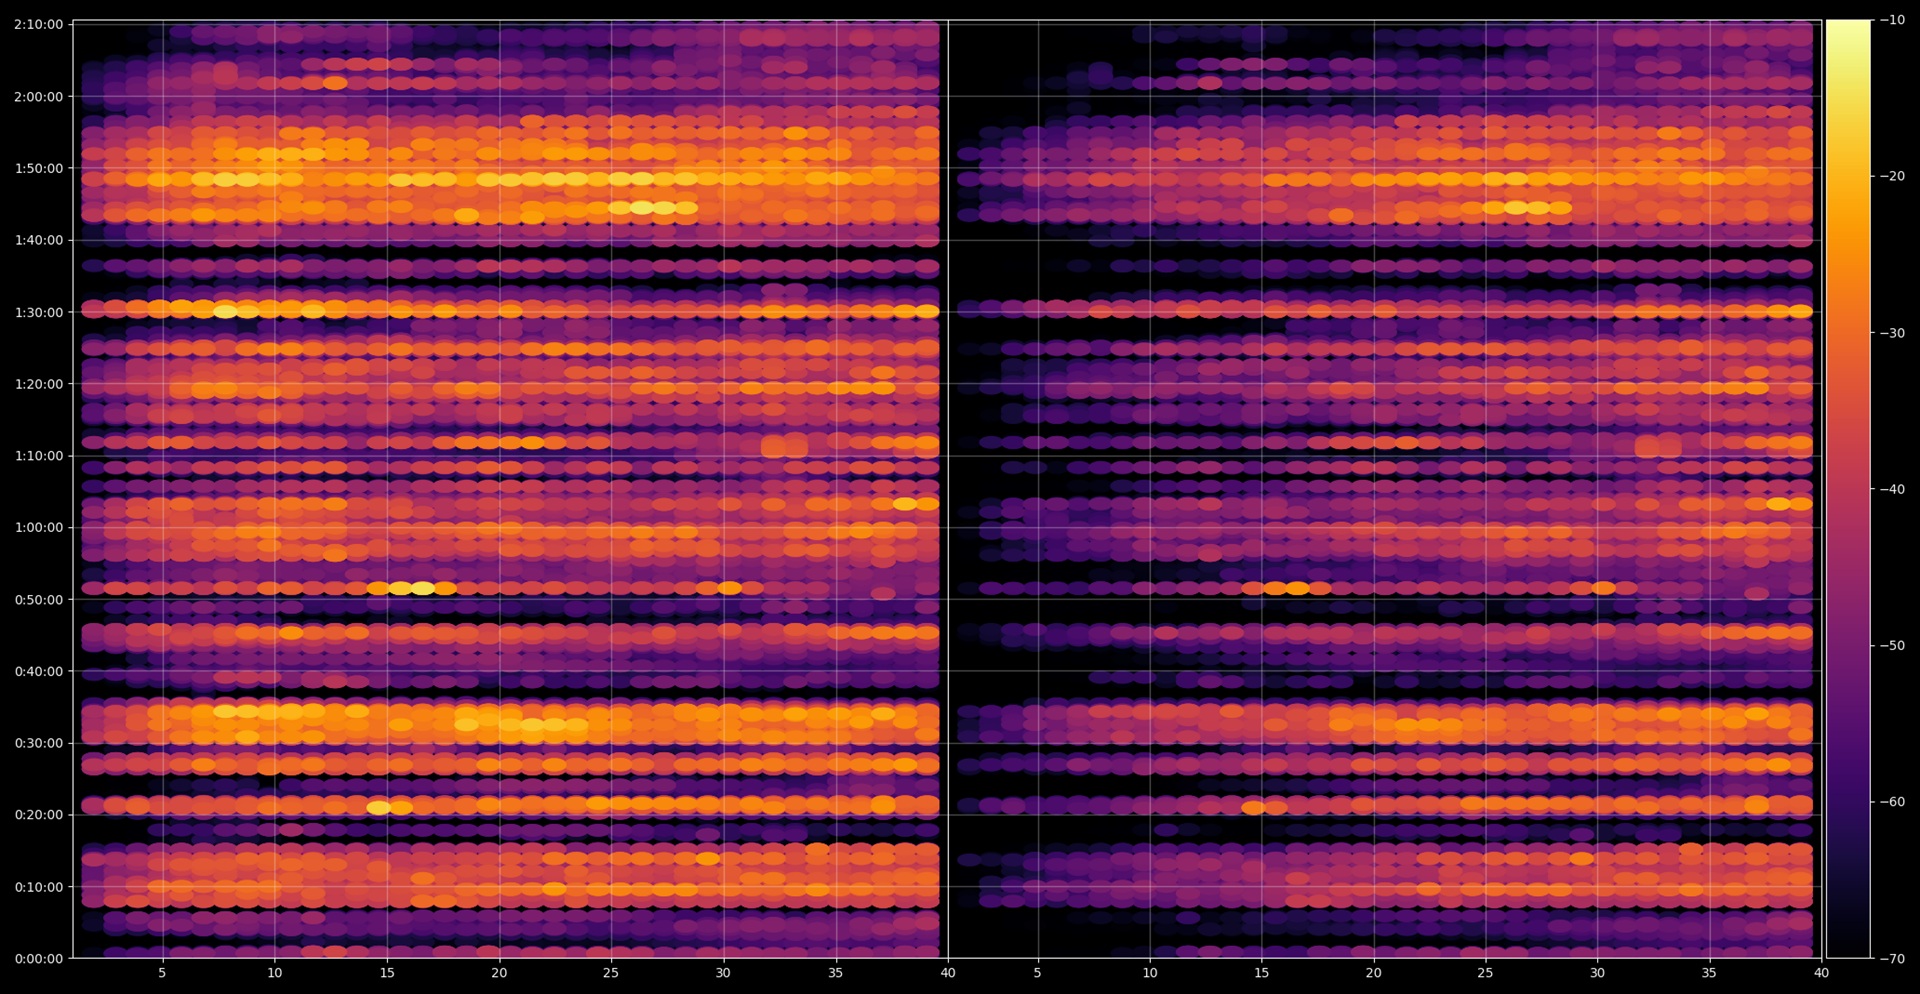
Task: Click right heatmap's x-axis label 20
Action: click(1374, 972)
